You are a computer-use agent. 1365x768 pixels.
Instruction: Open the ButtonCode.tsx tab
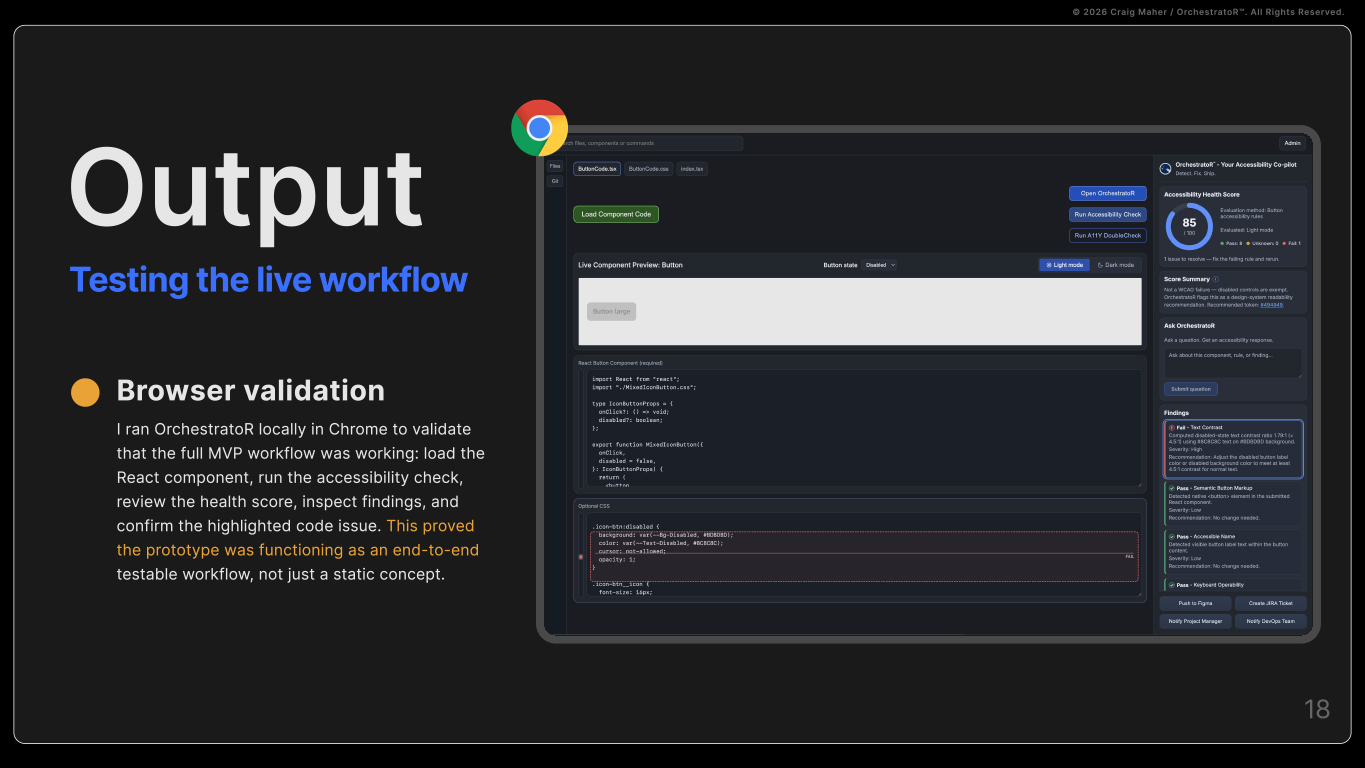pos(598,169)
